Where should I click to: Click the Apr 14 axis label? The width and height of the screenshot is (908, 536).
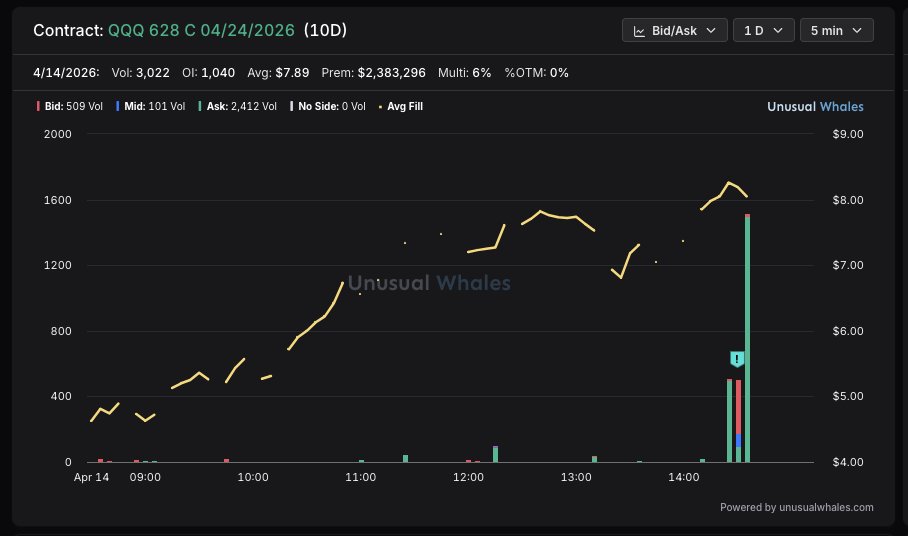tap(91, 478)
